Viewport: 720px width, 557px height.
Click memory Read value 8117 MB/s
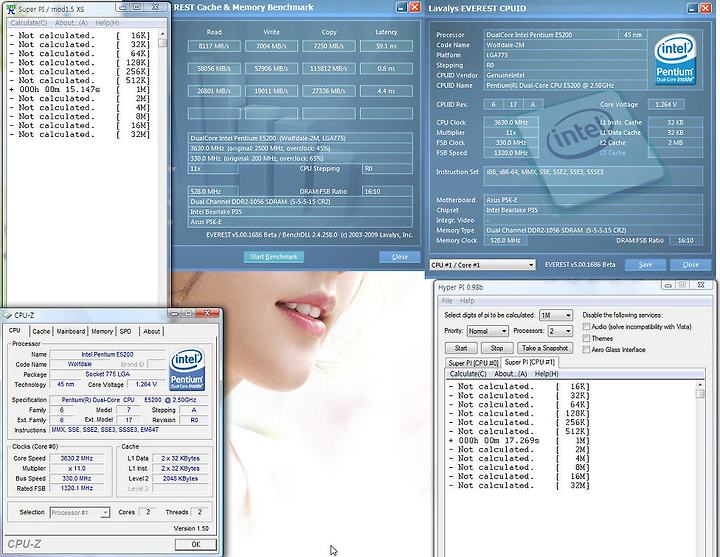pos(214,46)
